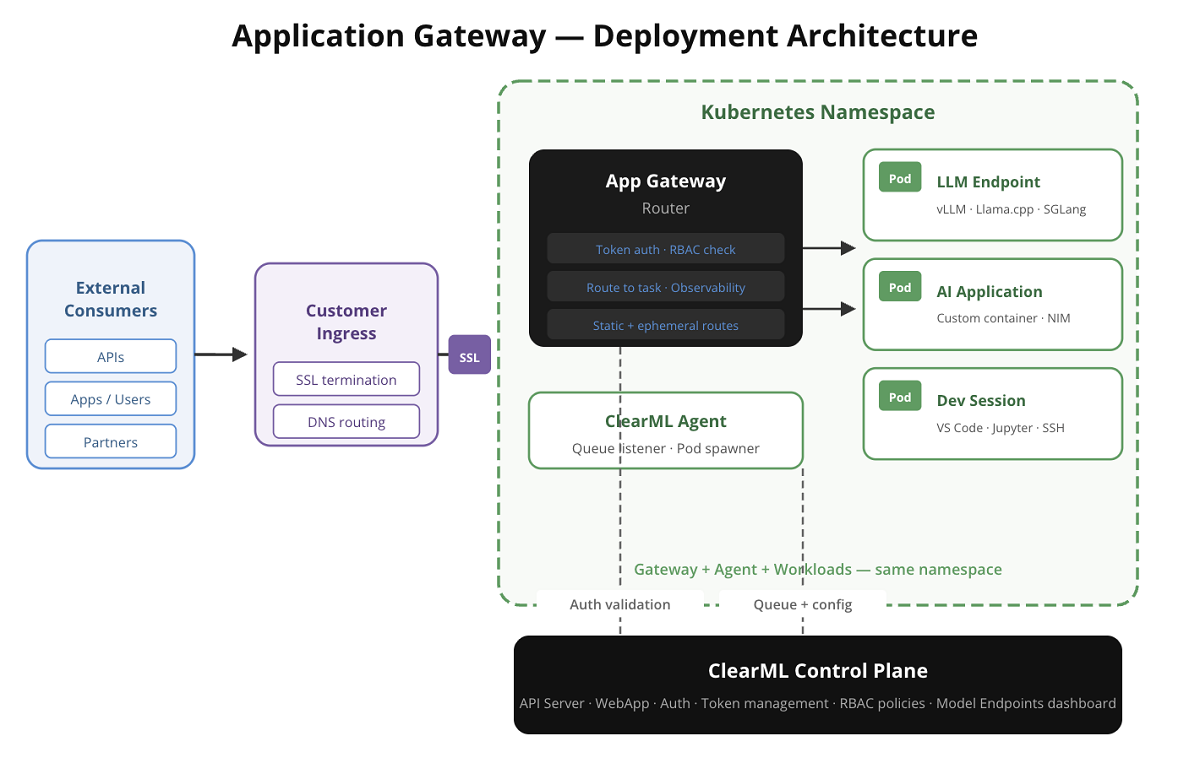Click the Queue + config label
Screen dimensions: 1200x763
[x=803, y=604]
